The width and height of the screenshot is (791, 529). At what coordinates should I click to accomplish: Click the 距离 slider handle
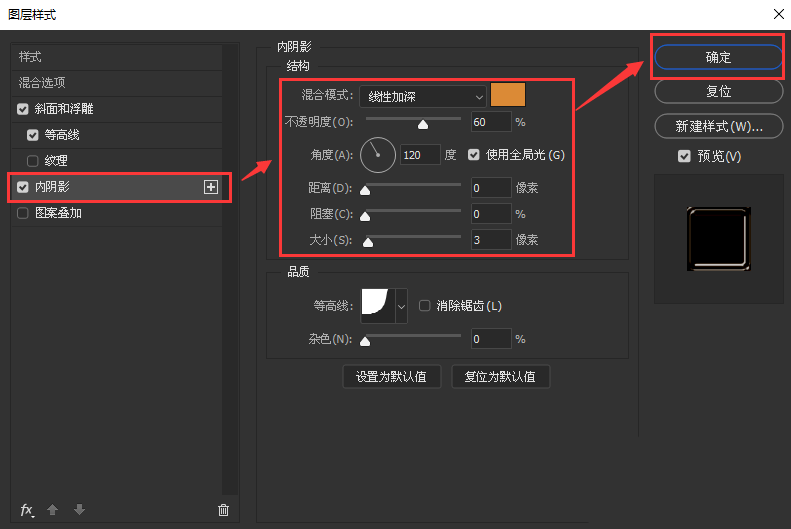[x=365, y=190]
